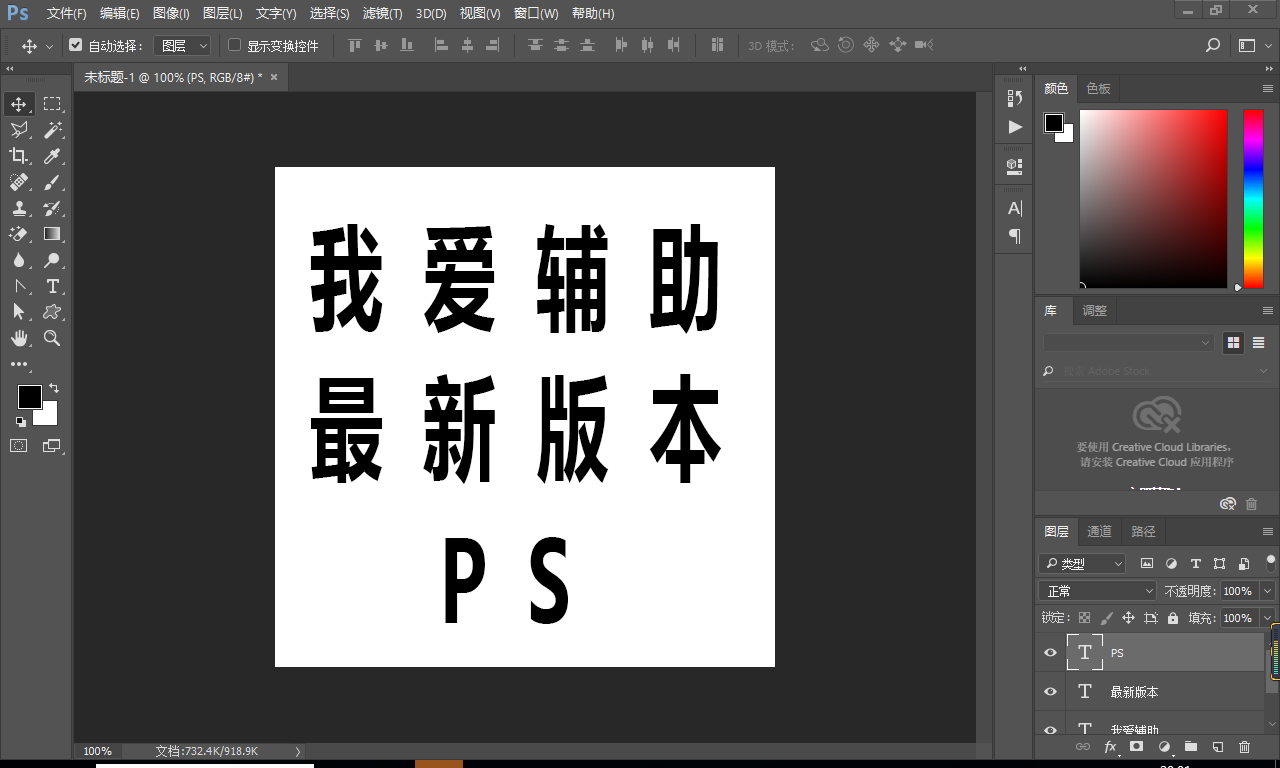Select the Hand tool
1280x768 pixels.
point(19,338)
